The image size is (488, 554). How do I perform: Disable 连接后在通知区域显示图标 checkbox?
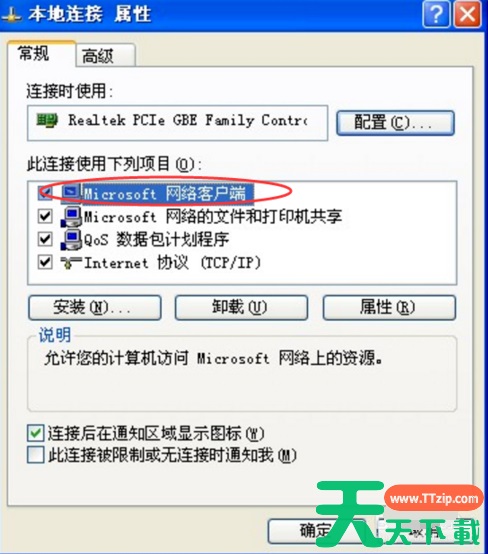[x=36, y=433]
